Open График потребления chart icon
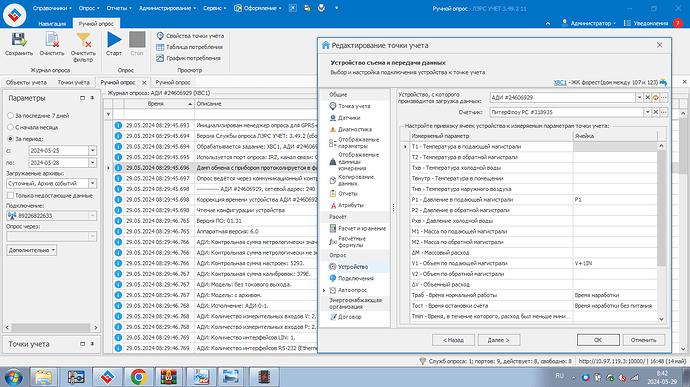The image size is (690, 387). click(160, 58)
